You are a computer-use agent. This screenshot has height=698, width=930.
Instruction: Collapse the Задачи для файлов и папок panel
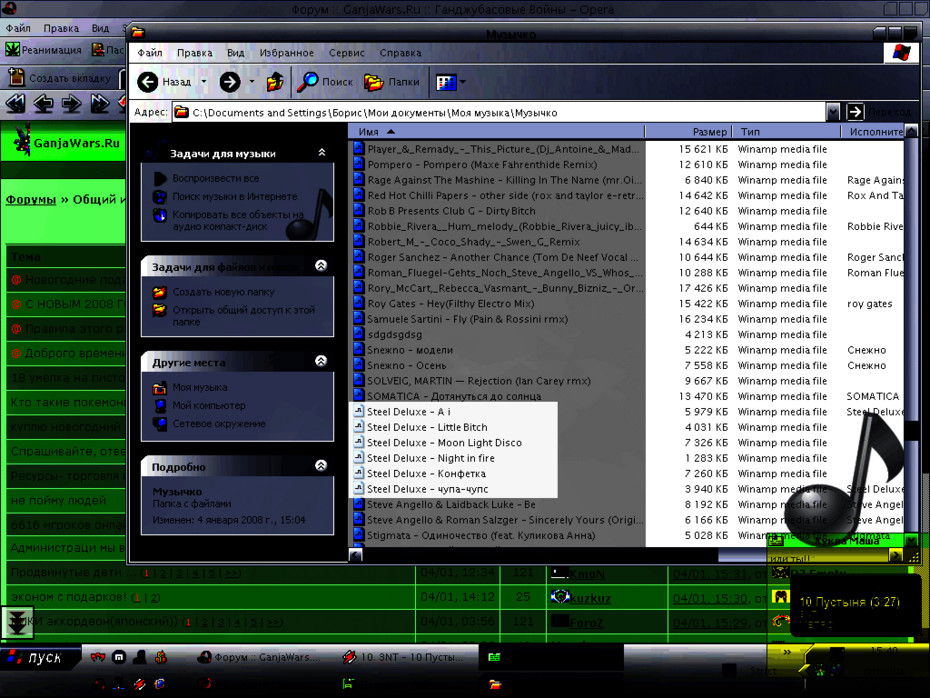point(321,266)
